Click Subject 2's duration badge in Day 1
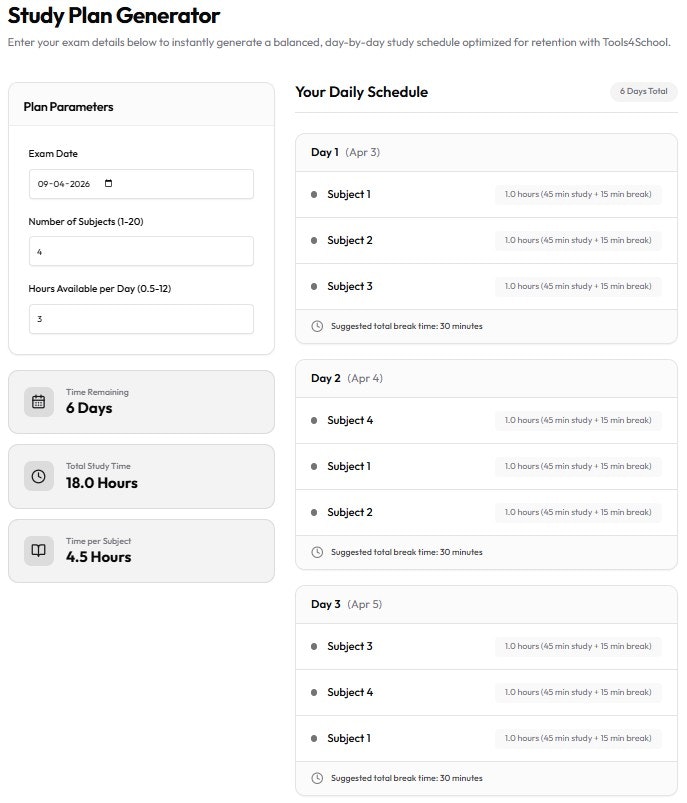 coord(578,240)
